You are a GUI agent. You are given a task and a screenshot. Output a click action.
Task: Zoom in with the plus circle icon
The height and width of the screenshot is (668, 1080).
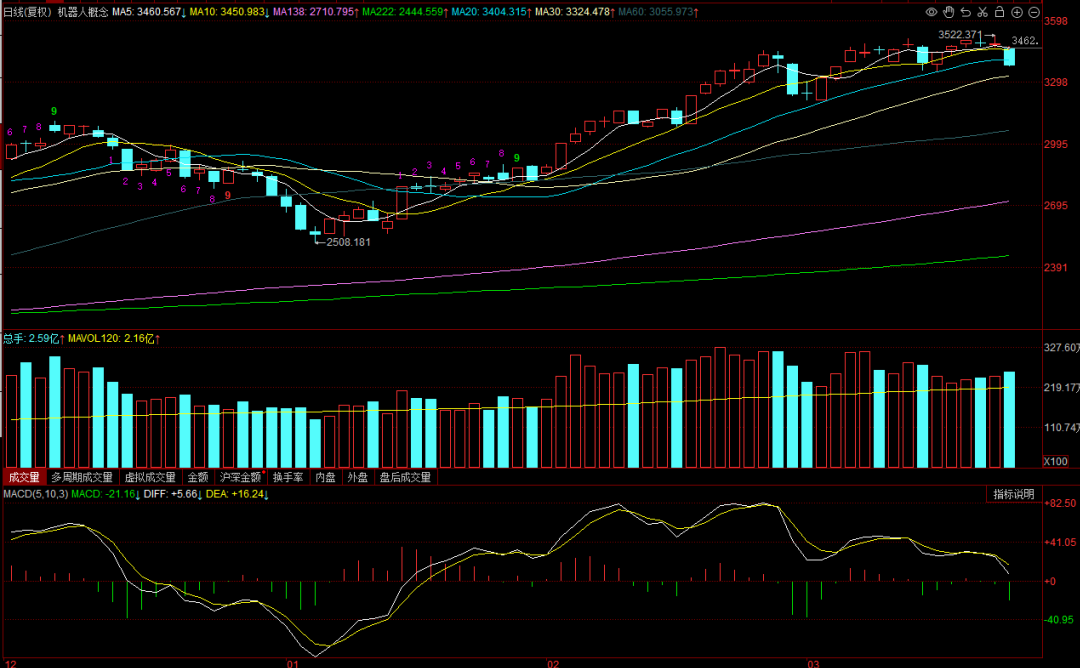point(1017,12)
